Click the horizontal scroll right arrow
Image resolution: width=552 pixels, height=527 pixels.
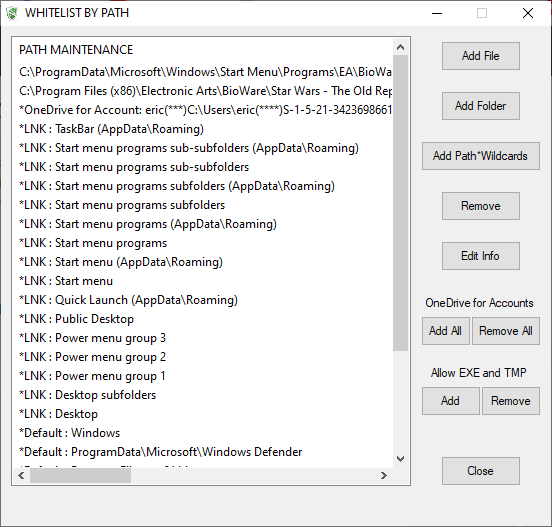384,476
